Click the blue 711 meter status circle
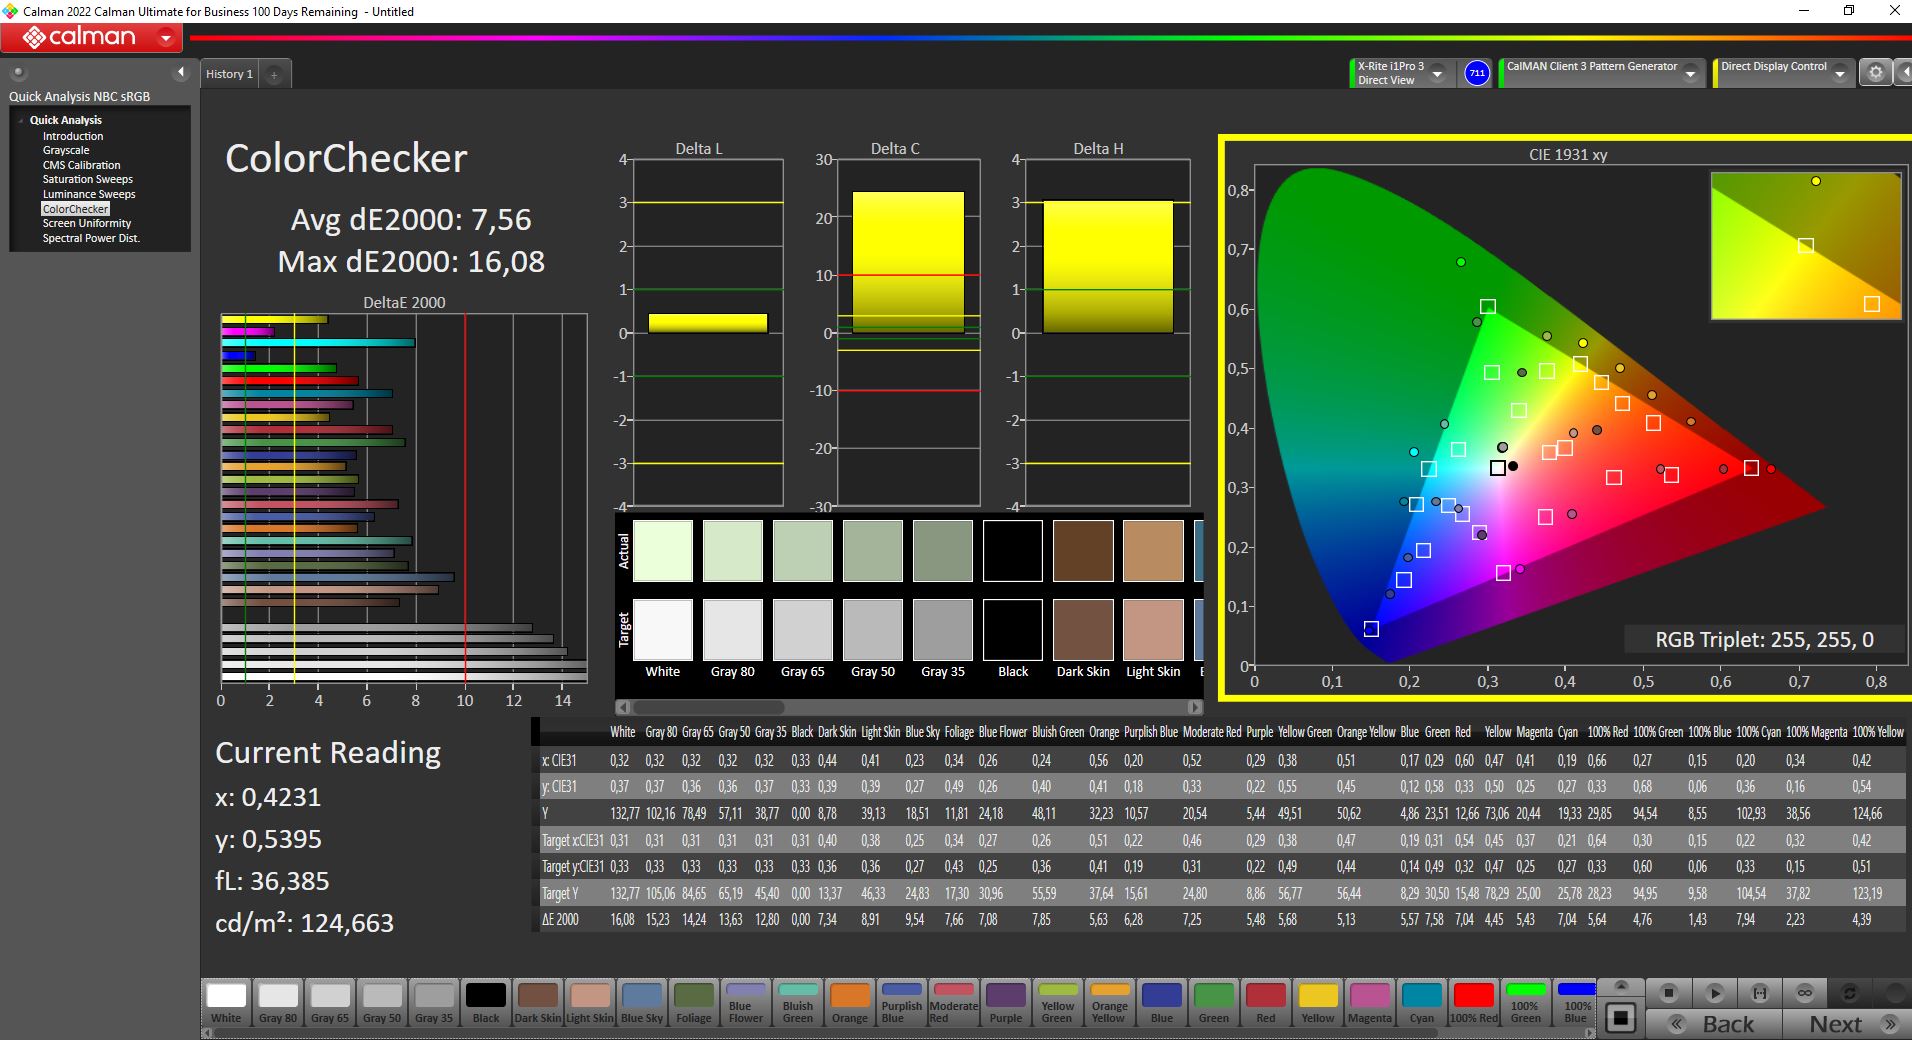The height and width of the screenshot is (1040, 1912). click(1477, 73)
